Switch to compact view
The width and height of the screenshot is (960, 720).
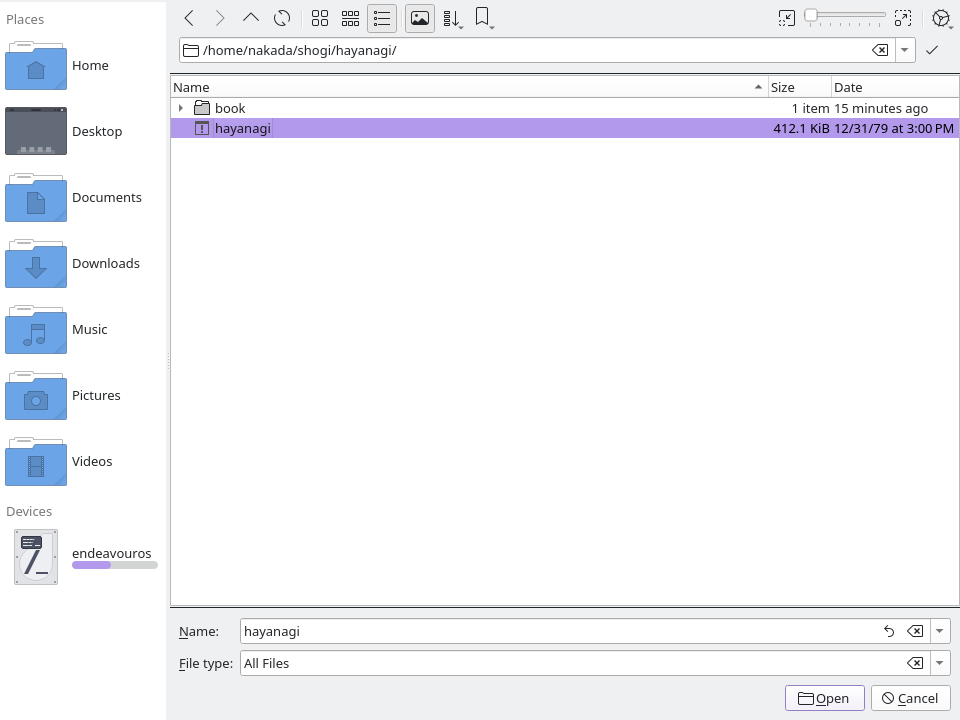click(x=350, y=18)
